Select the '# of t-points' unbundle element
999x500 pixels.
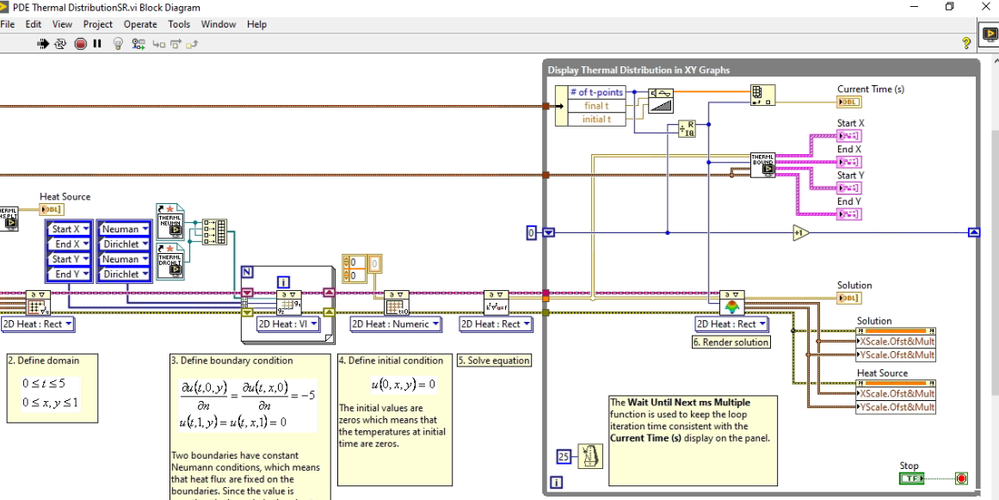click(596, 92)
